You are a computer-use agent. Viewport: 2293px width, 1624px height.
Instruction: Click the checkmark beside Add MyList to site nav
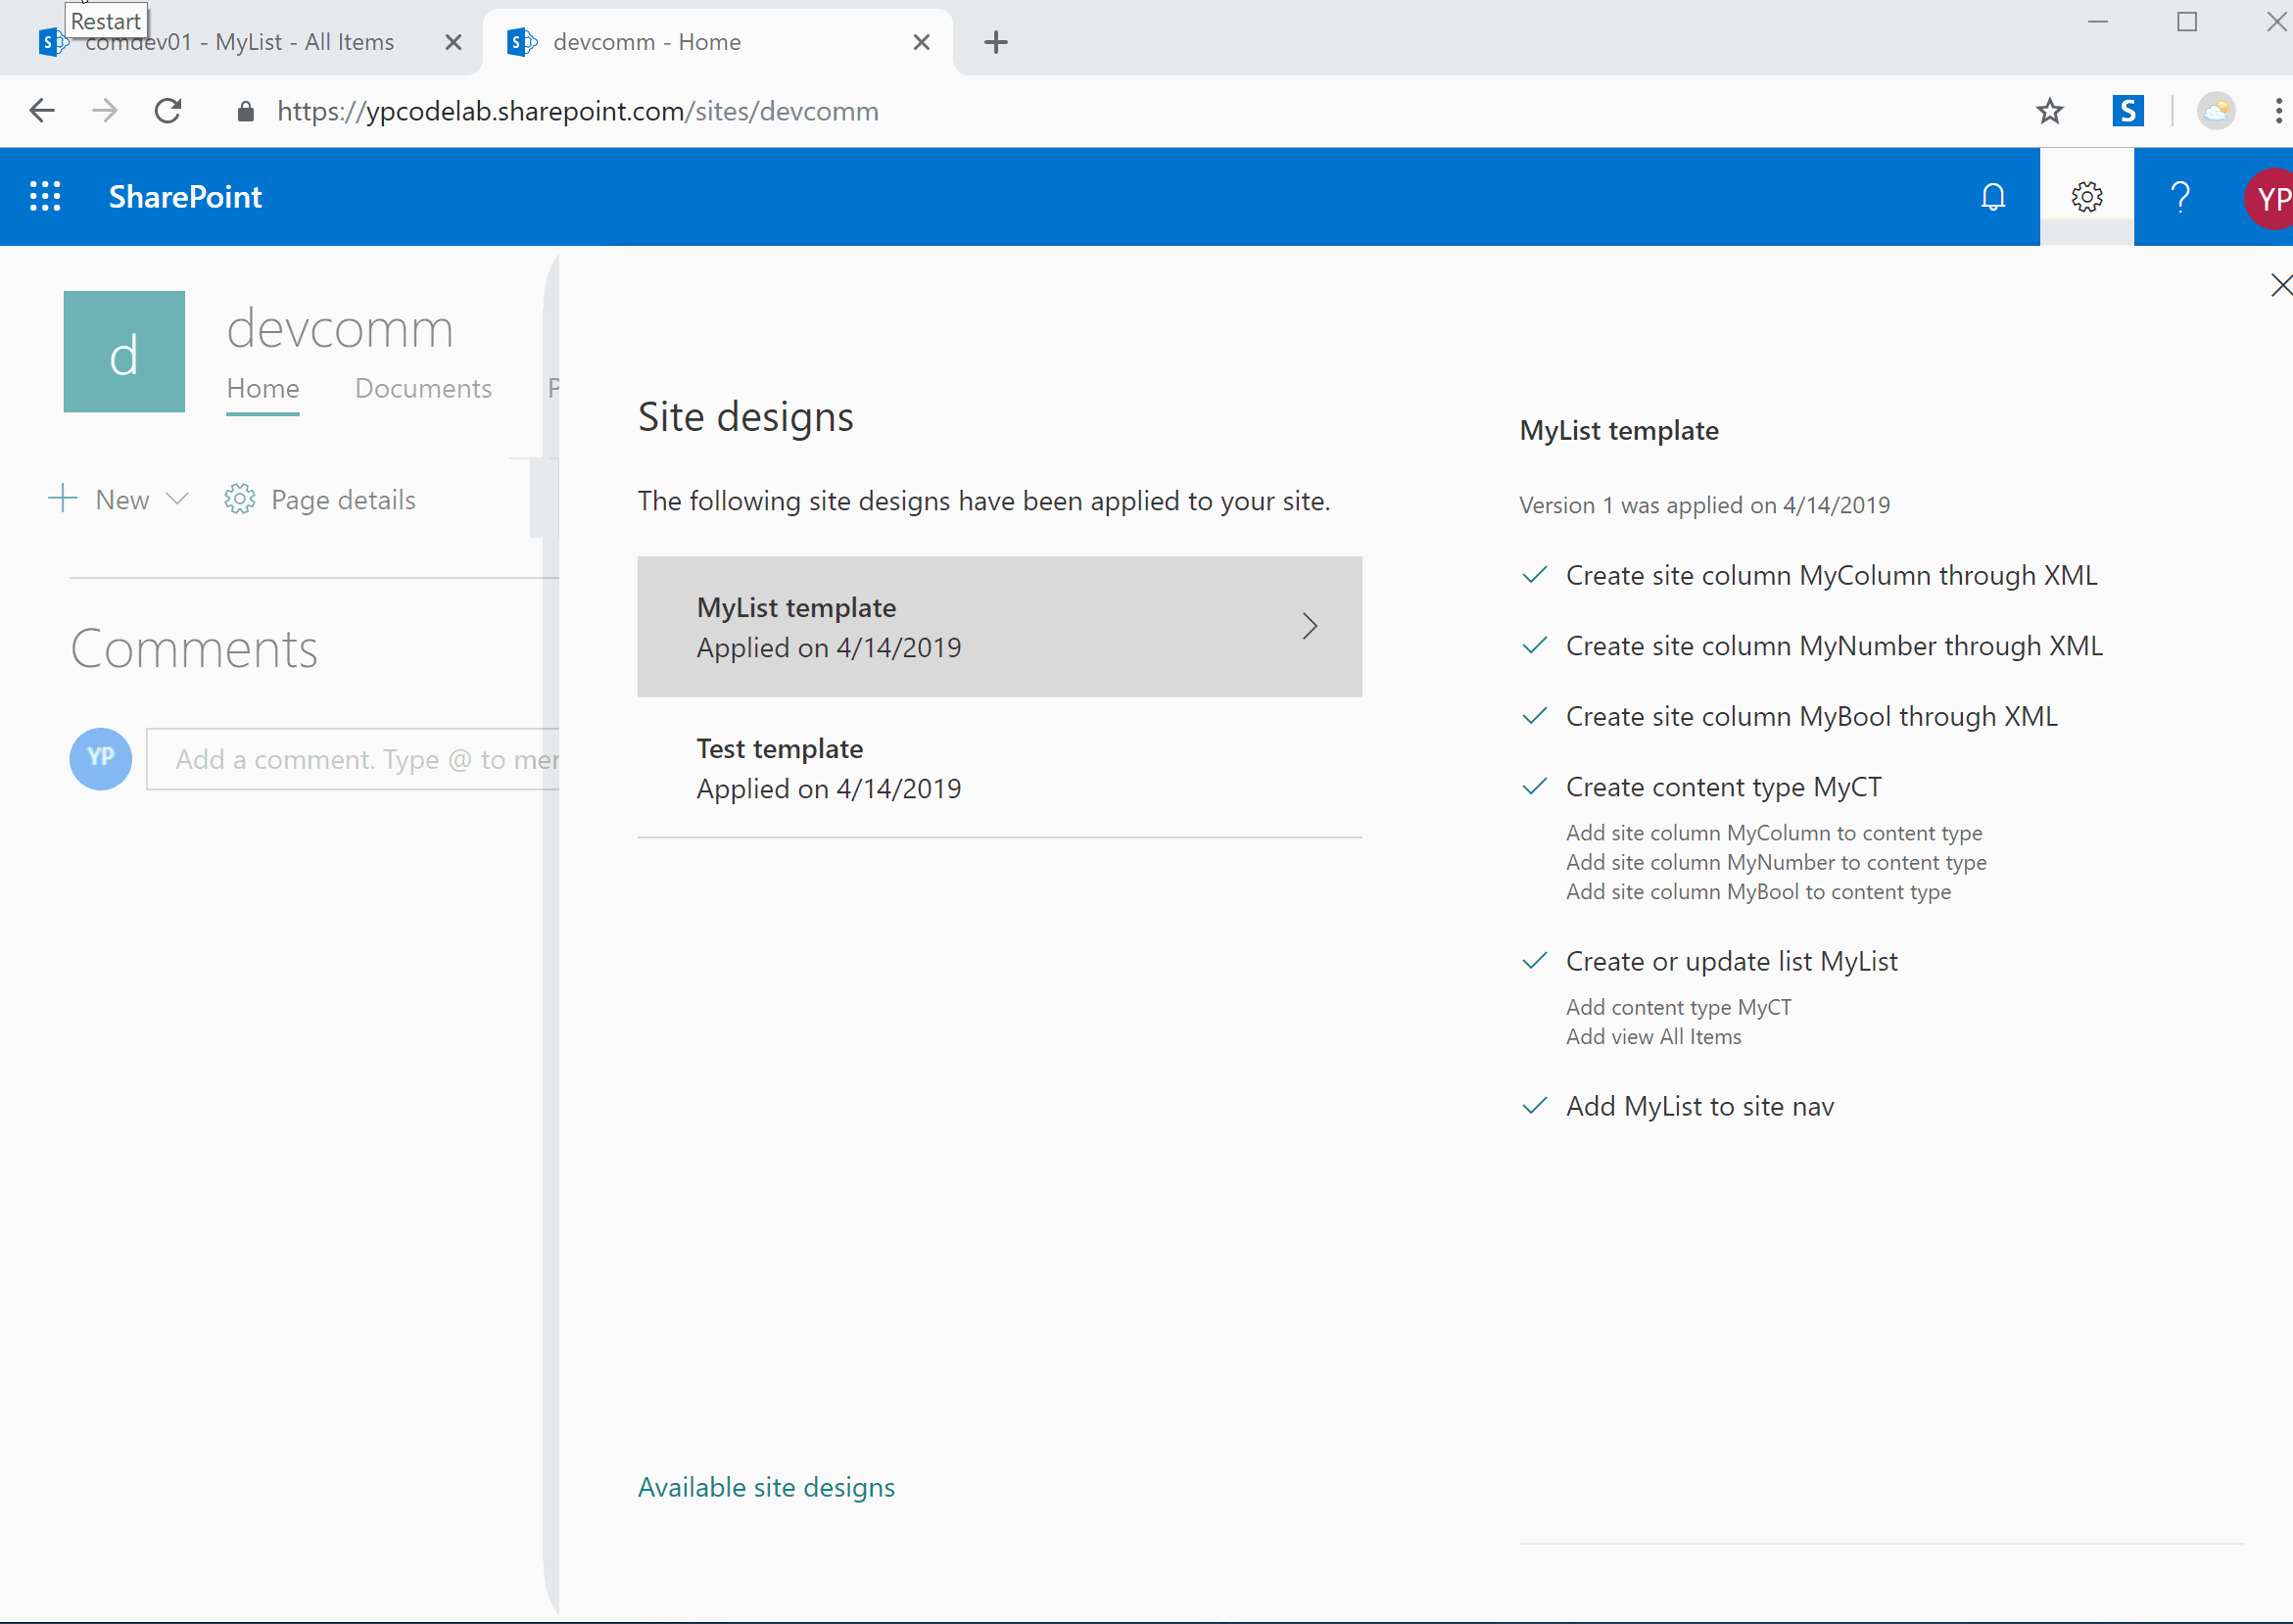coord(1534,1106)
